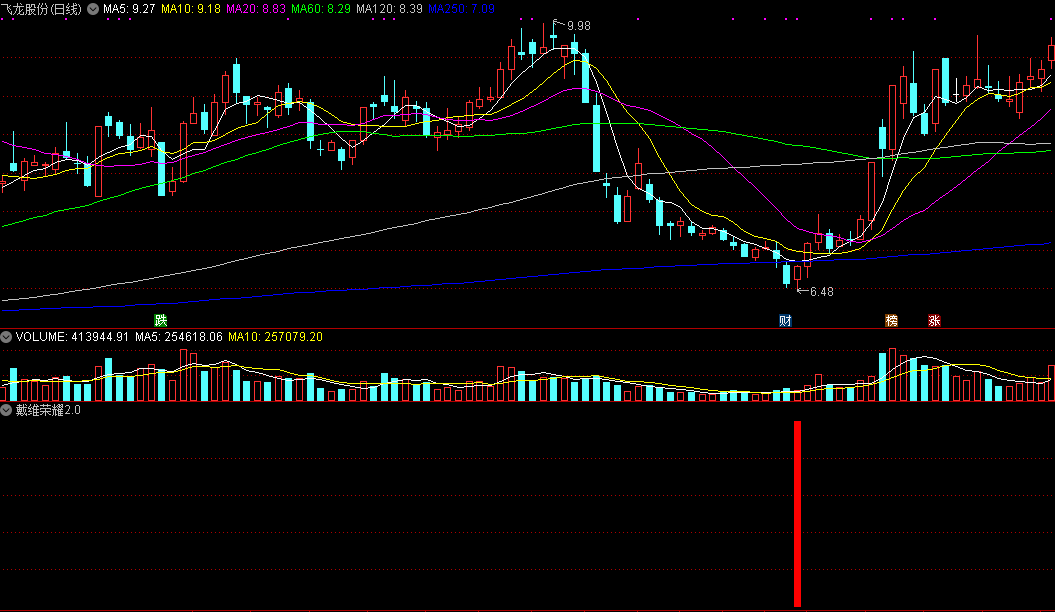Click the blue MA250 average label
The image size is (1055, 612).
461,8
